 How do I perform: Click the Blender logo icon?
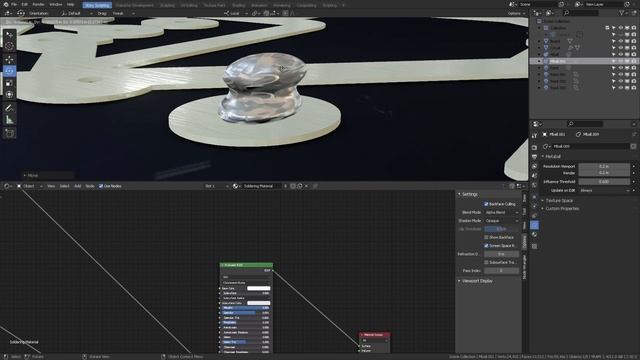coord(5,4)
